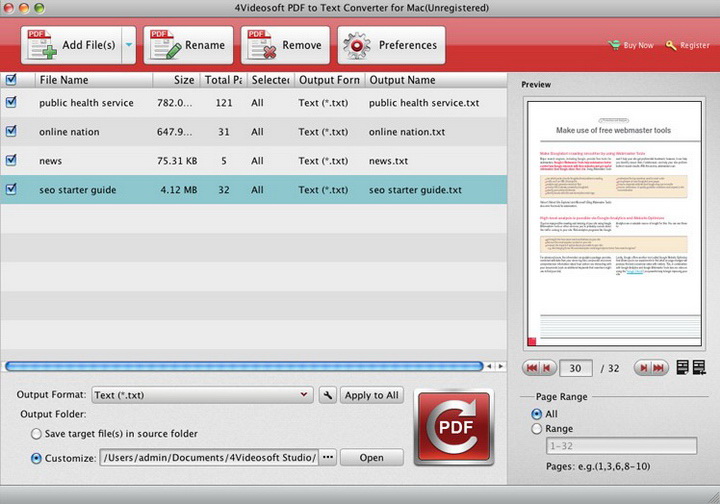Uncheck the online nation file checkbox
The height and width of the screenshot is (504, 720).
(x=11, y=131)
